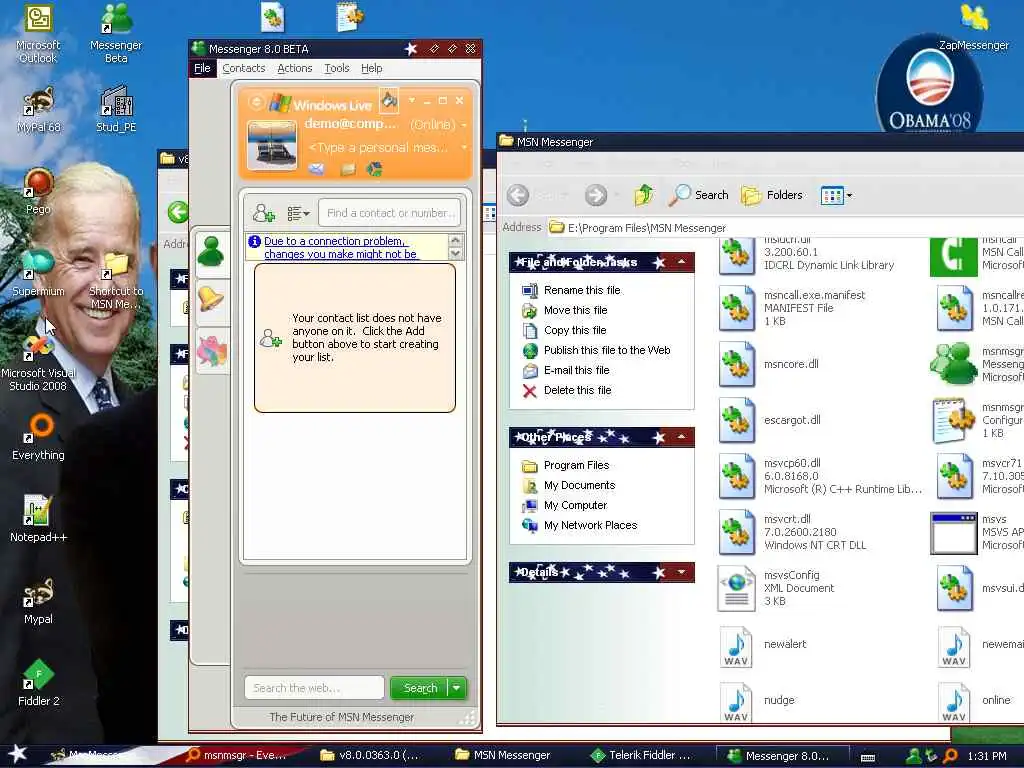Click the personal message field
The image size is (1024, 768).
coord(379,148)
